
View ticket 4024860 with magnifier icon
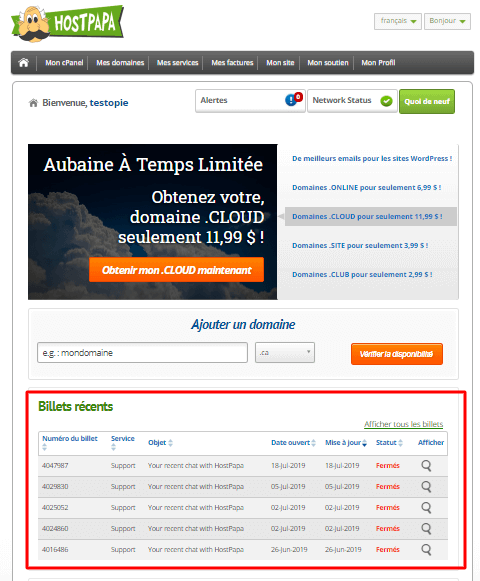point(426,528)
